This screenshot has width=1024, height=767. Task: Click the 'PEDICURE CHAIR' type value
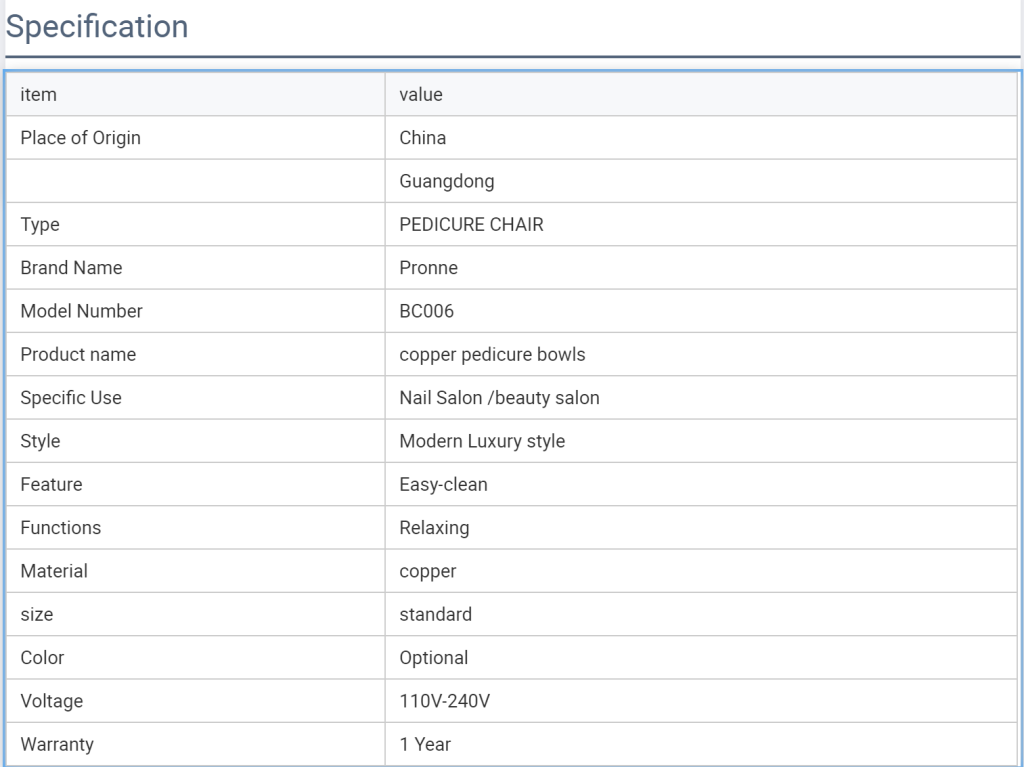(x=471, y=225)
